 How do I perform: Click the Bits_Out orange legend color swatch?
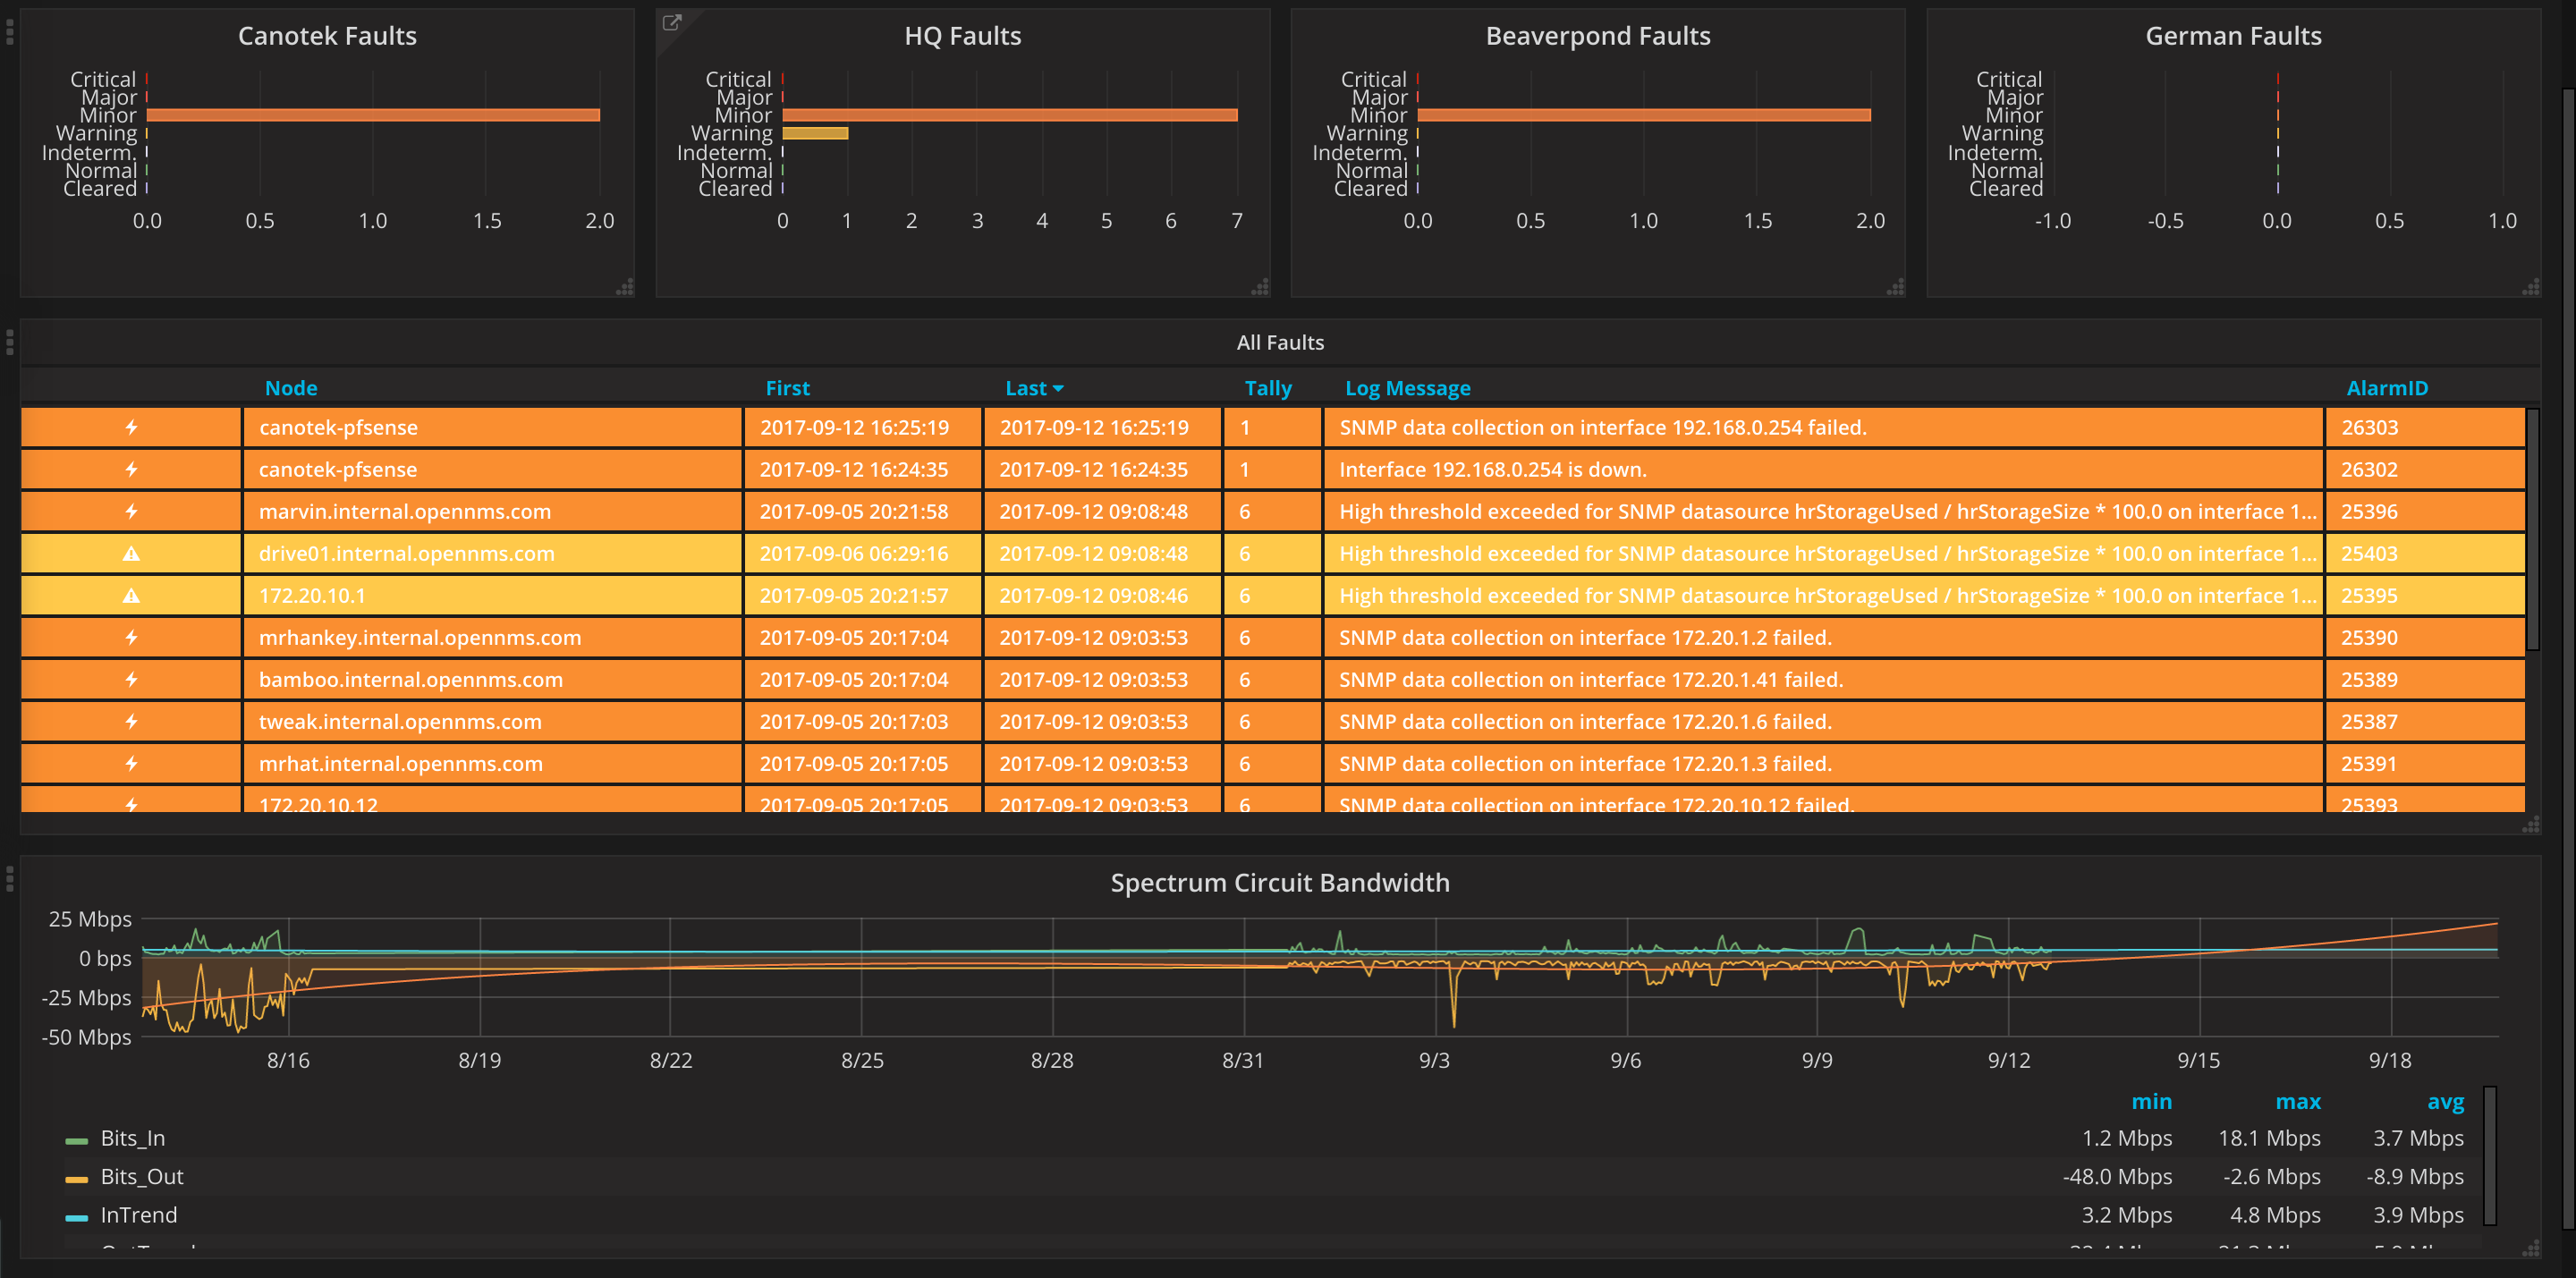[76, 1179]
